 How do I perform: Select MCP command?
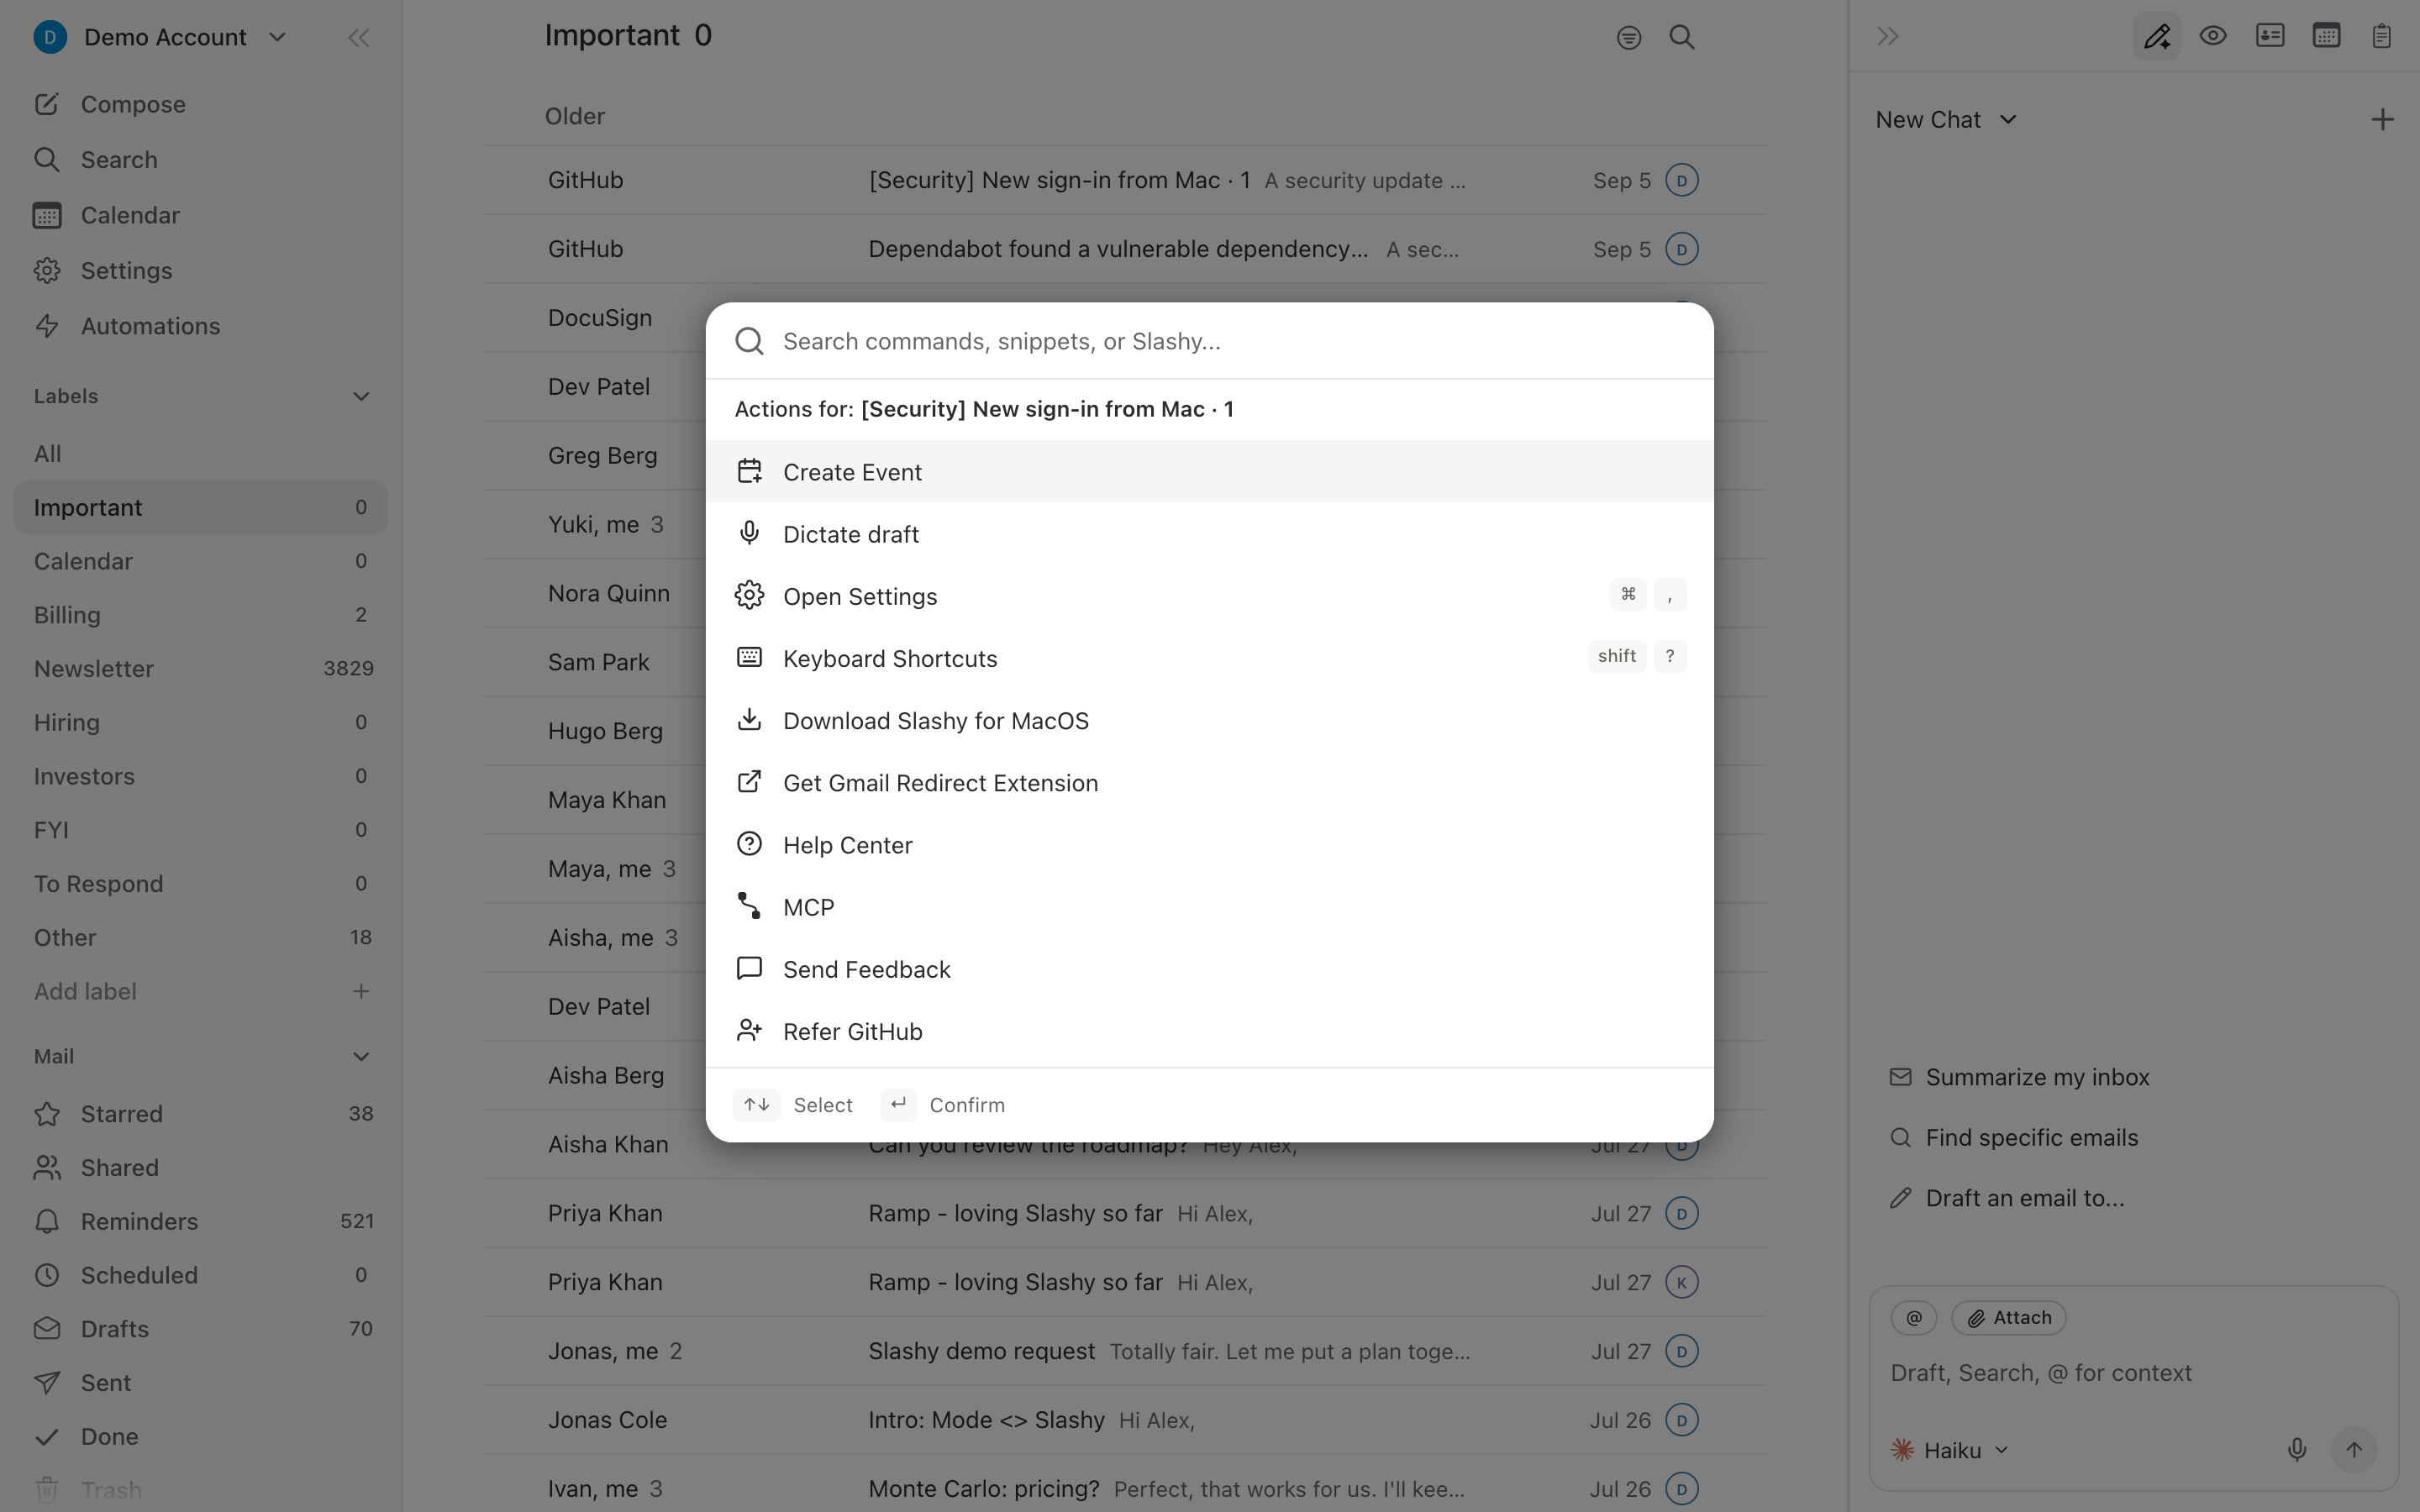pos(1209,907)
